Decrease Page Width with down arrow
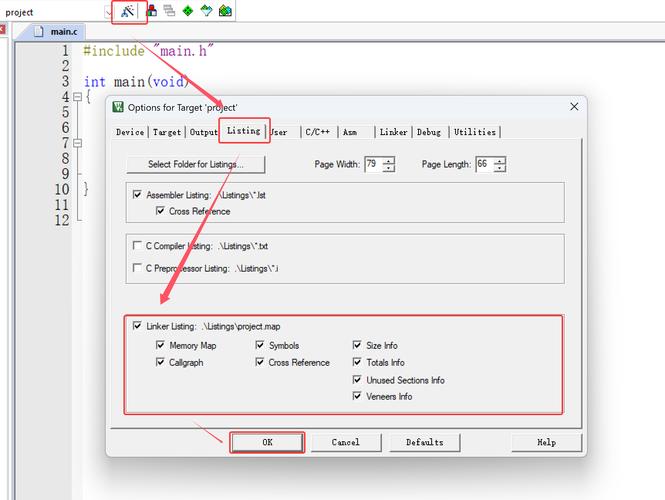This screenshot has height=500, width=665. coord(388,168)
